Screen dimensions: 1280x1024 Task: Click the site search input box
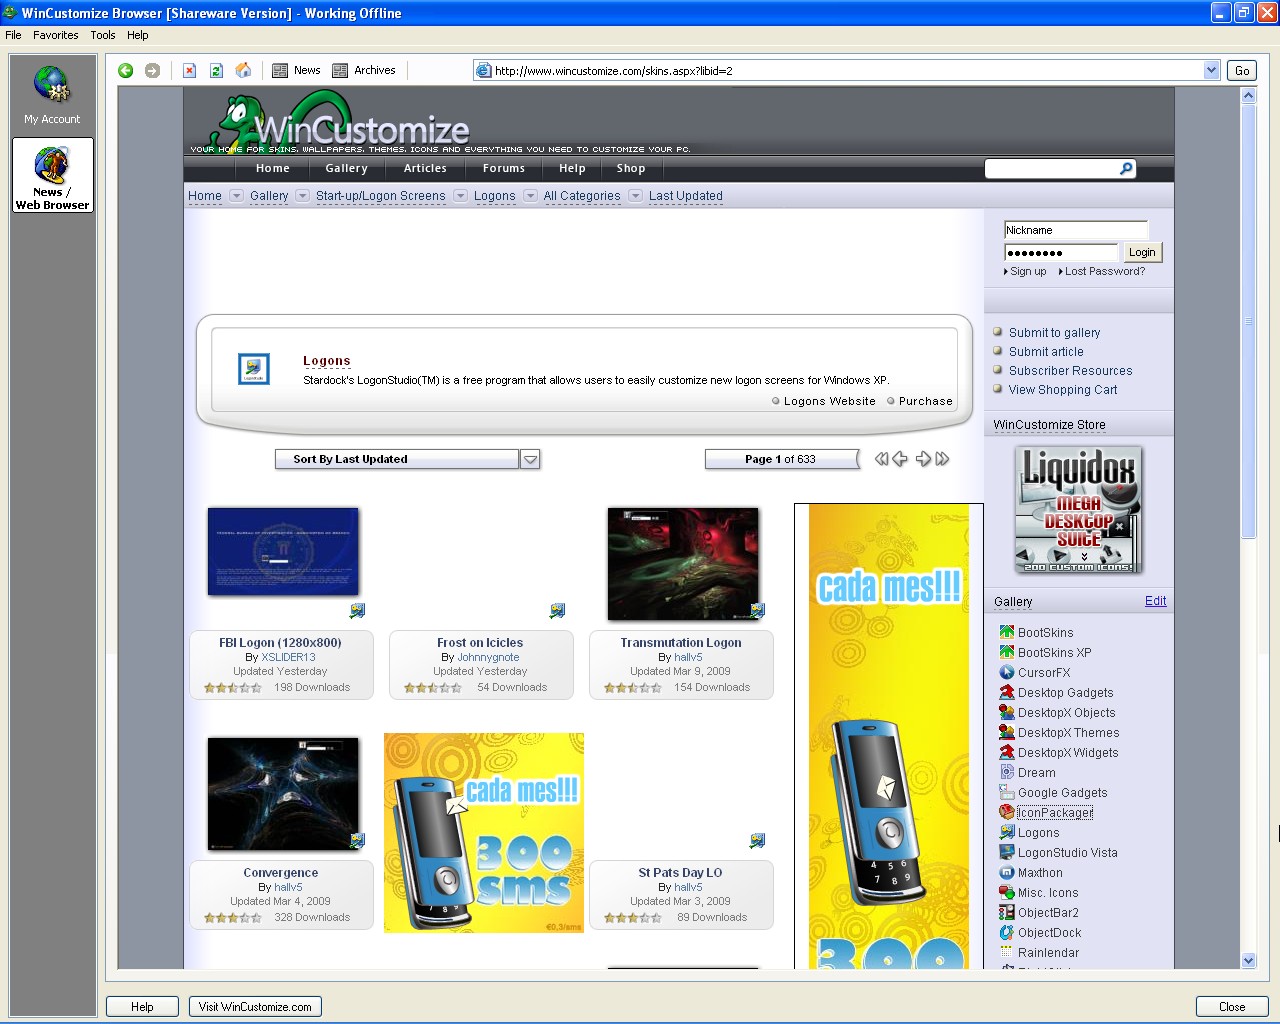tap(1052, 168)
